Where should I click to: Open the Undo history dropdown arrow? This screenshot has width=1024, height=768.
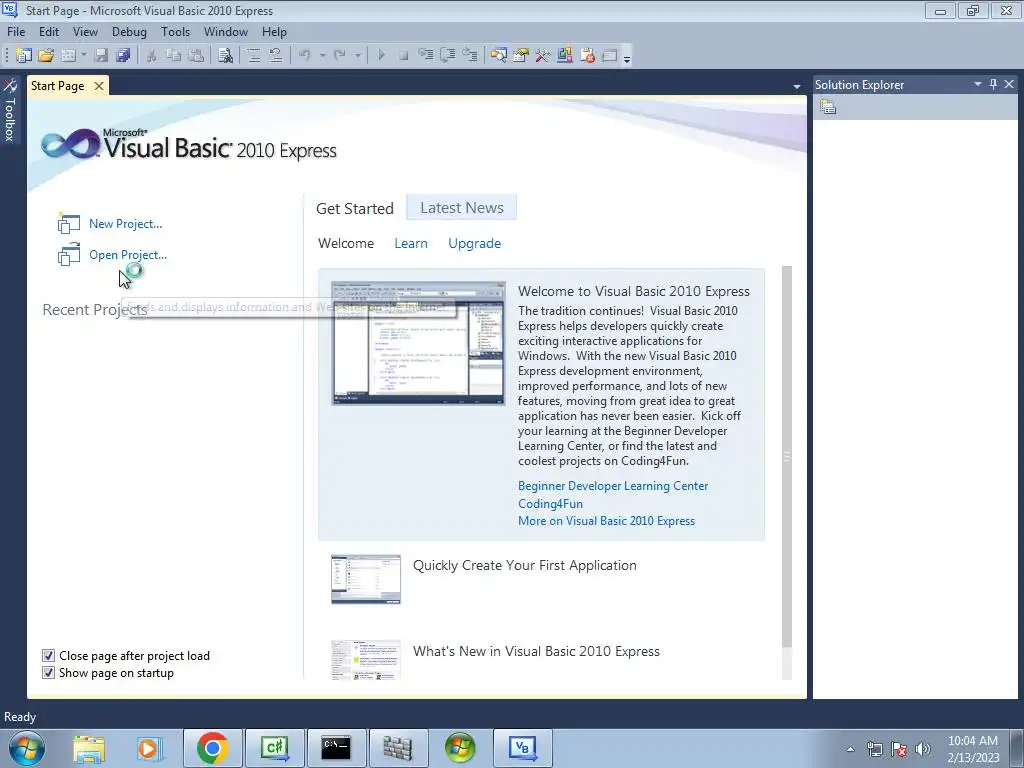click(x=322, y=56)
